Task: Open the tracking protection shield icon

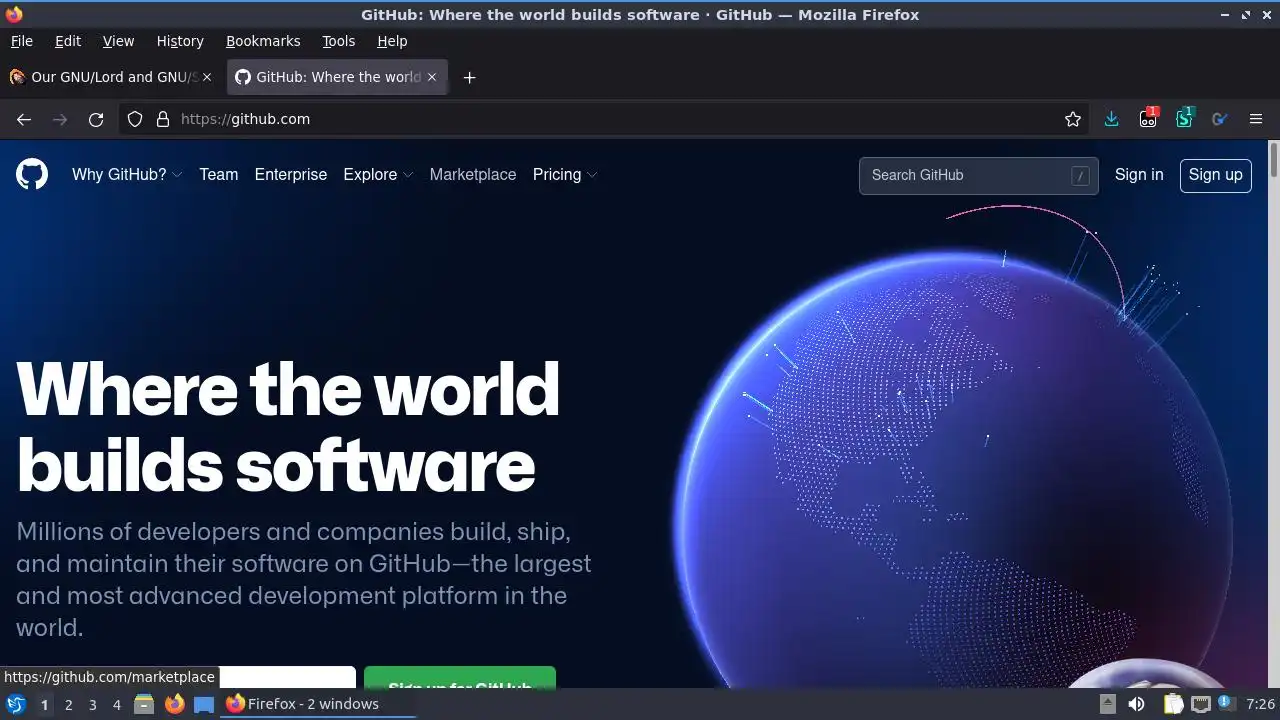Action: (x=135, y=119)
